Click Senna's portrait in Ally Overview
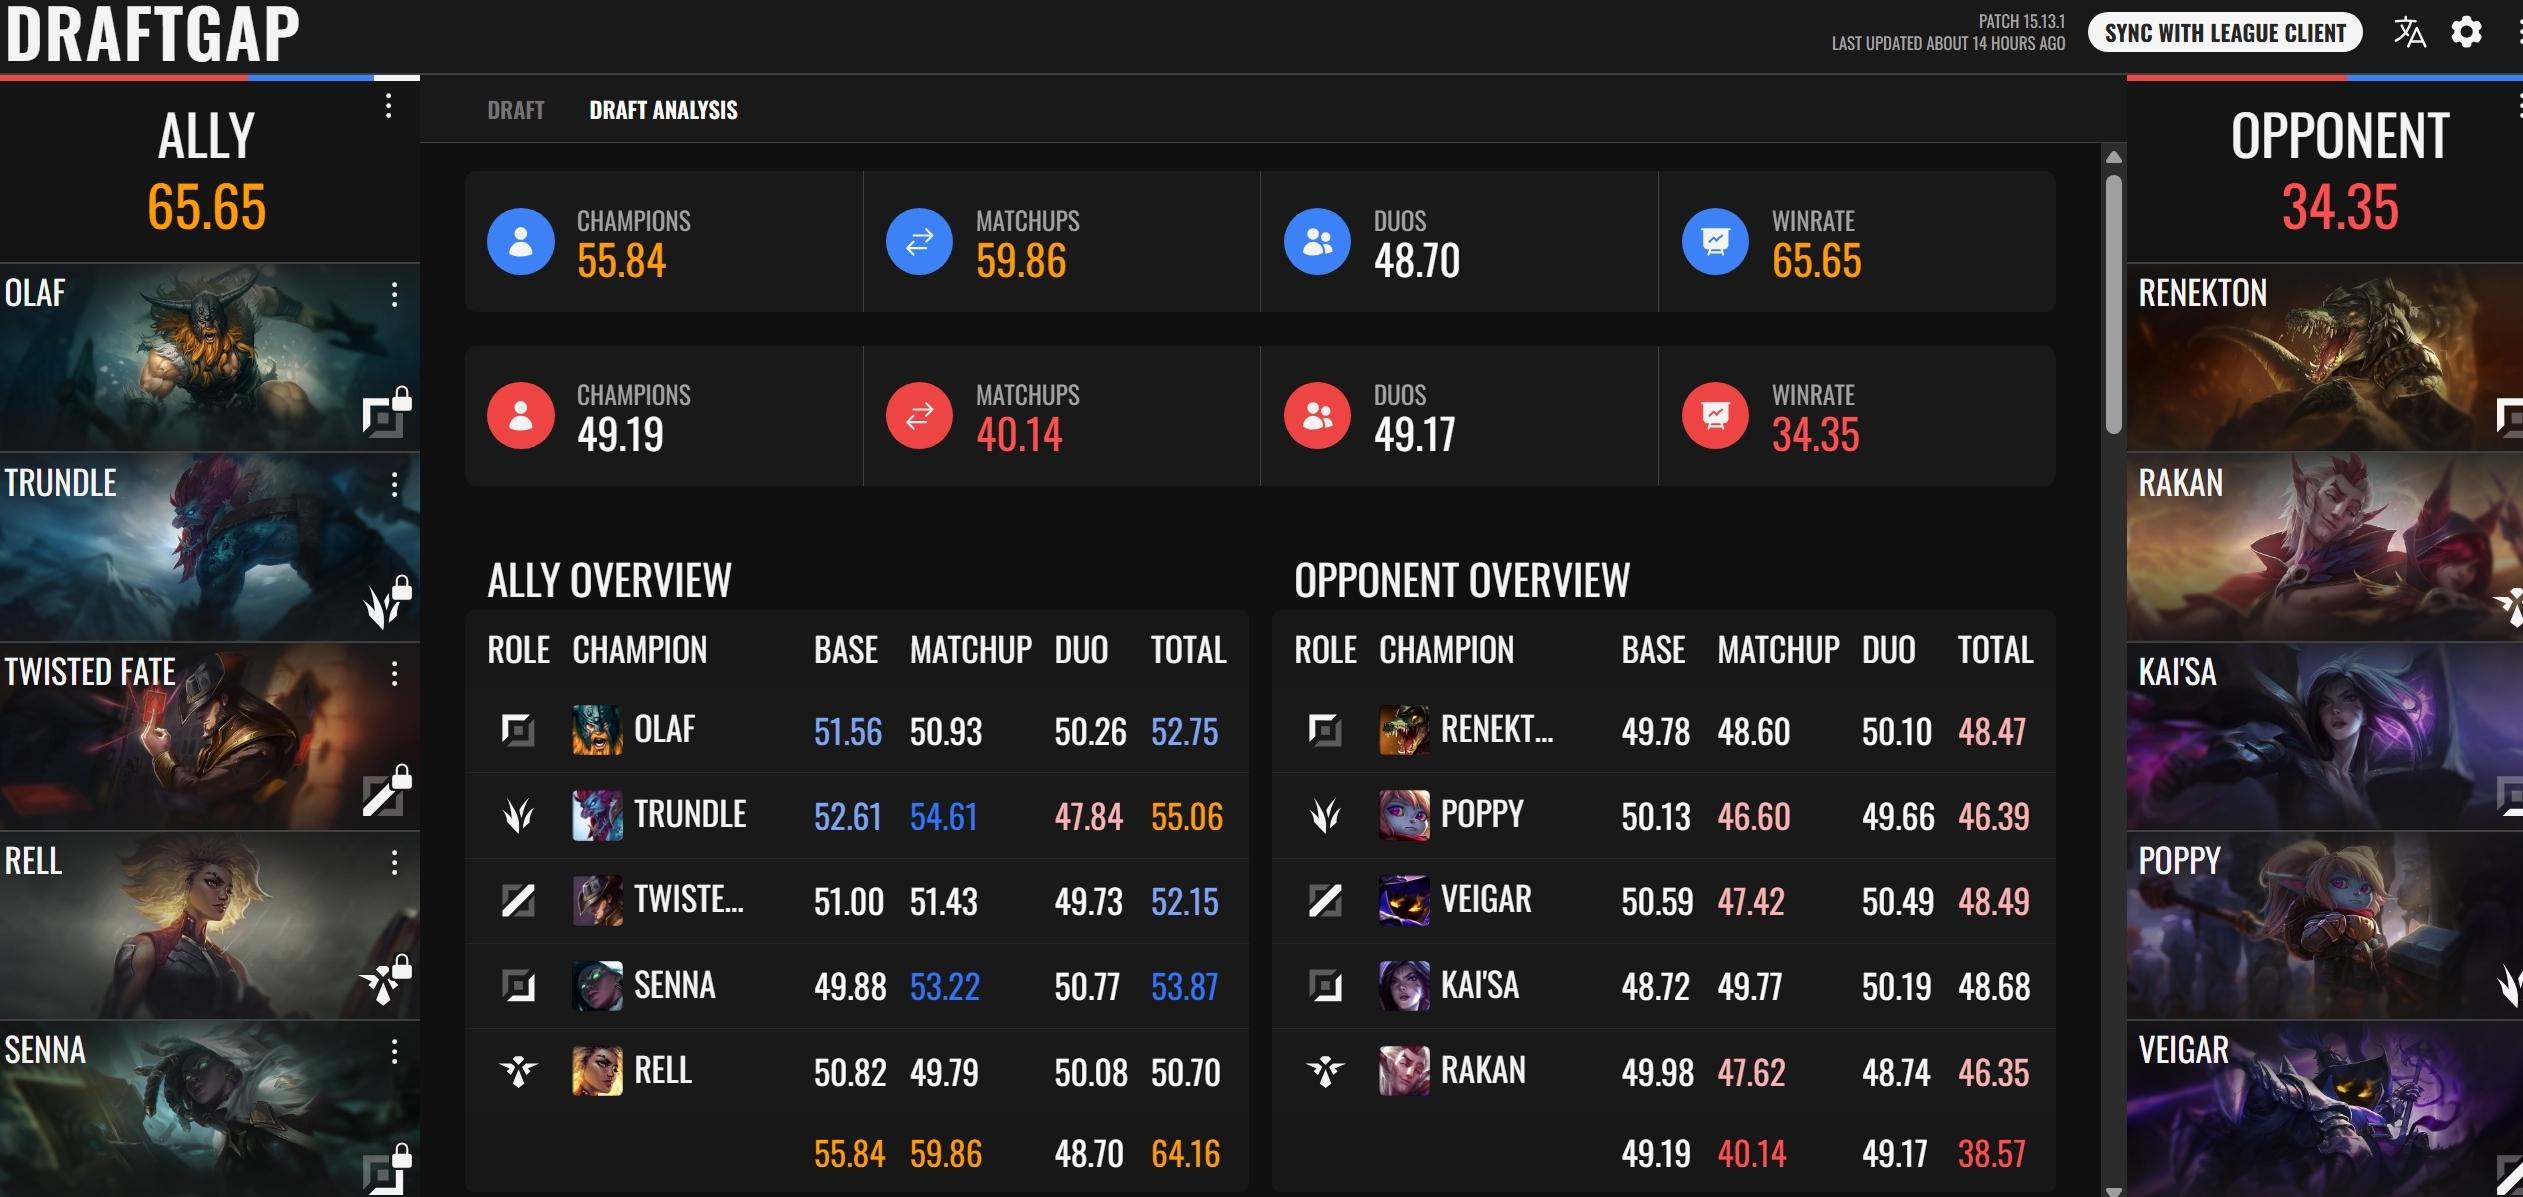Screen dimensions: 2523x1197 click(597, 986)
